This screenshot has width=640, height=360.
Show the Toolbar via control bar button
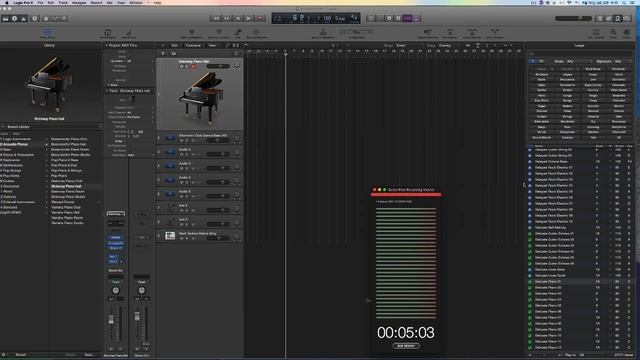[x=23, y=18]
